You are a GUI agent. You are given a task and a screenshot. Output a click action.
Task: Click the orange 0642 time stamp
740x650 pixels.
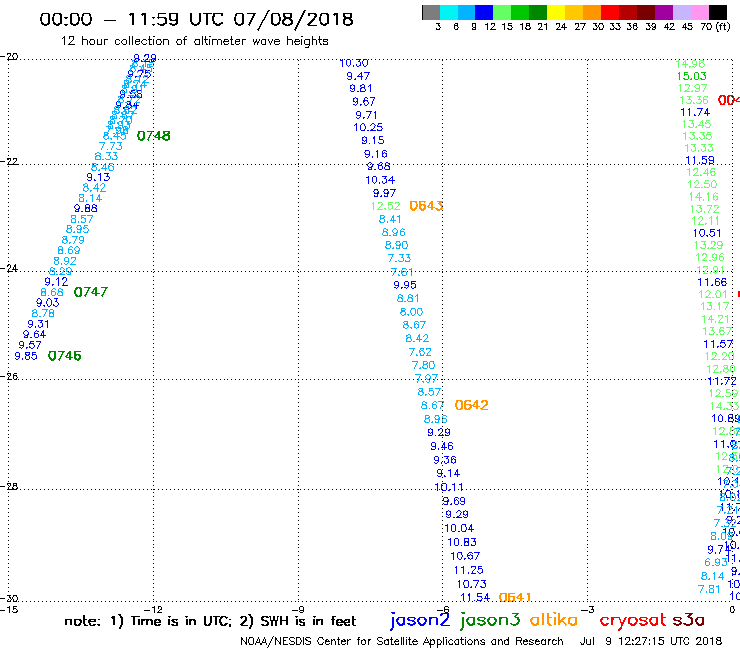[x=471, y=405]
